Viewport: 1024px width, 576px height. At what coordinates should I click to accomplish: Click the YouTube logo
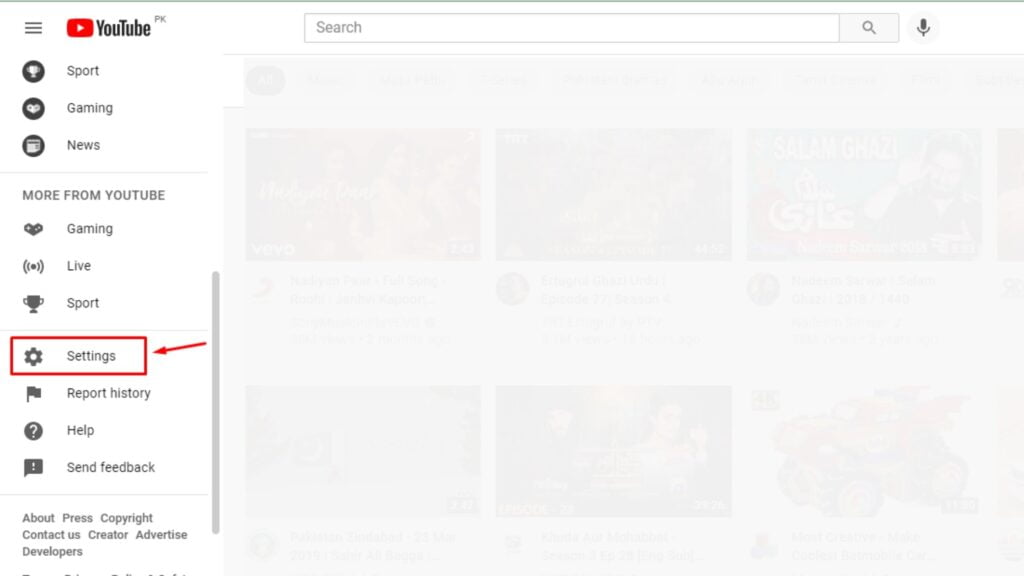pos(109,28)
